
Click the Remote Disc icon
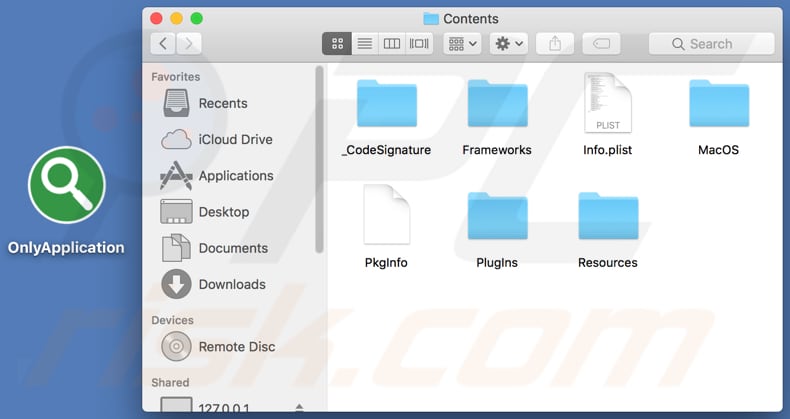click(176, 346)
